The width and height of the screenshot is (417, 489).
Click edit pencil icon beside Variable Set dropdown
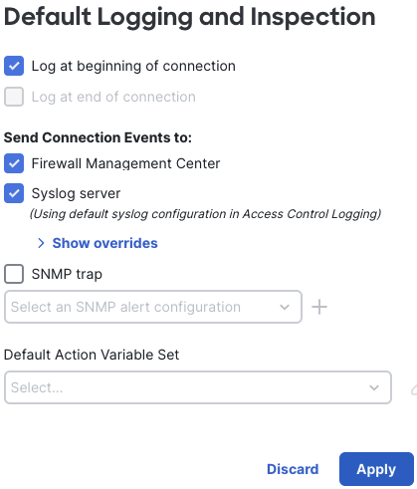tap(414, 389)
